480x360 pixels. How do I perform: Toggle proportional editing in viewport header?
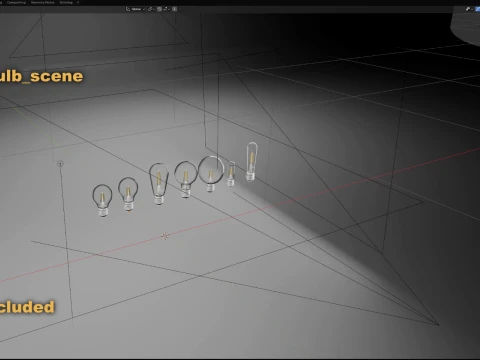(x=174, y=9)
